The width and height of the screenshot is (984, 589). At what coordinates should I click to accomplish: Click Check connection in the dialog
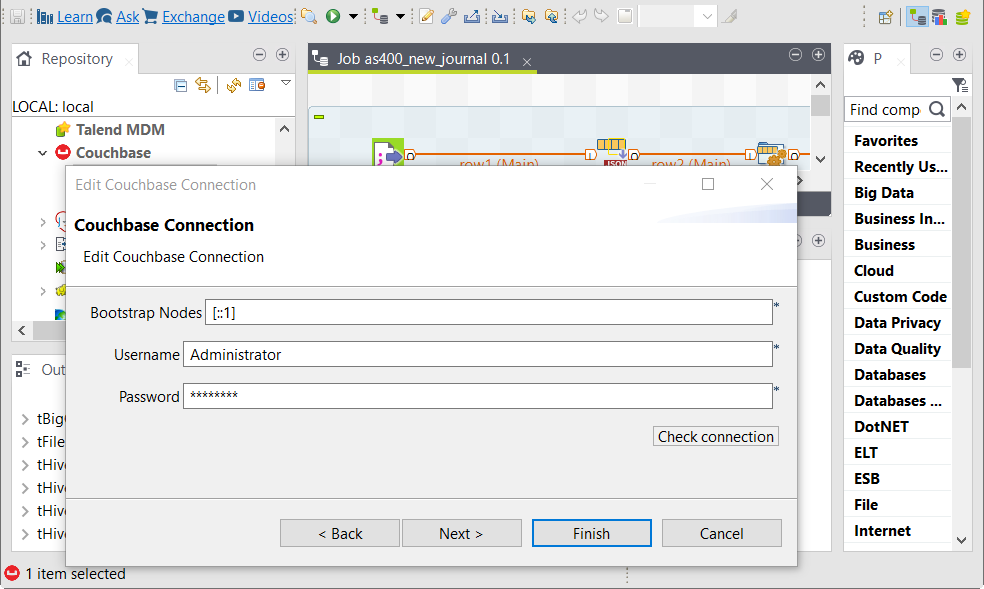(715, 436)
